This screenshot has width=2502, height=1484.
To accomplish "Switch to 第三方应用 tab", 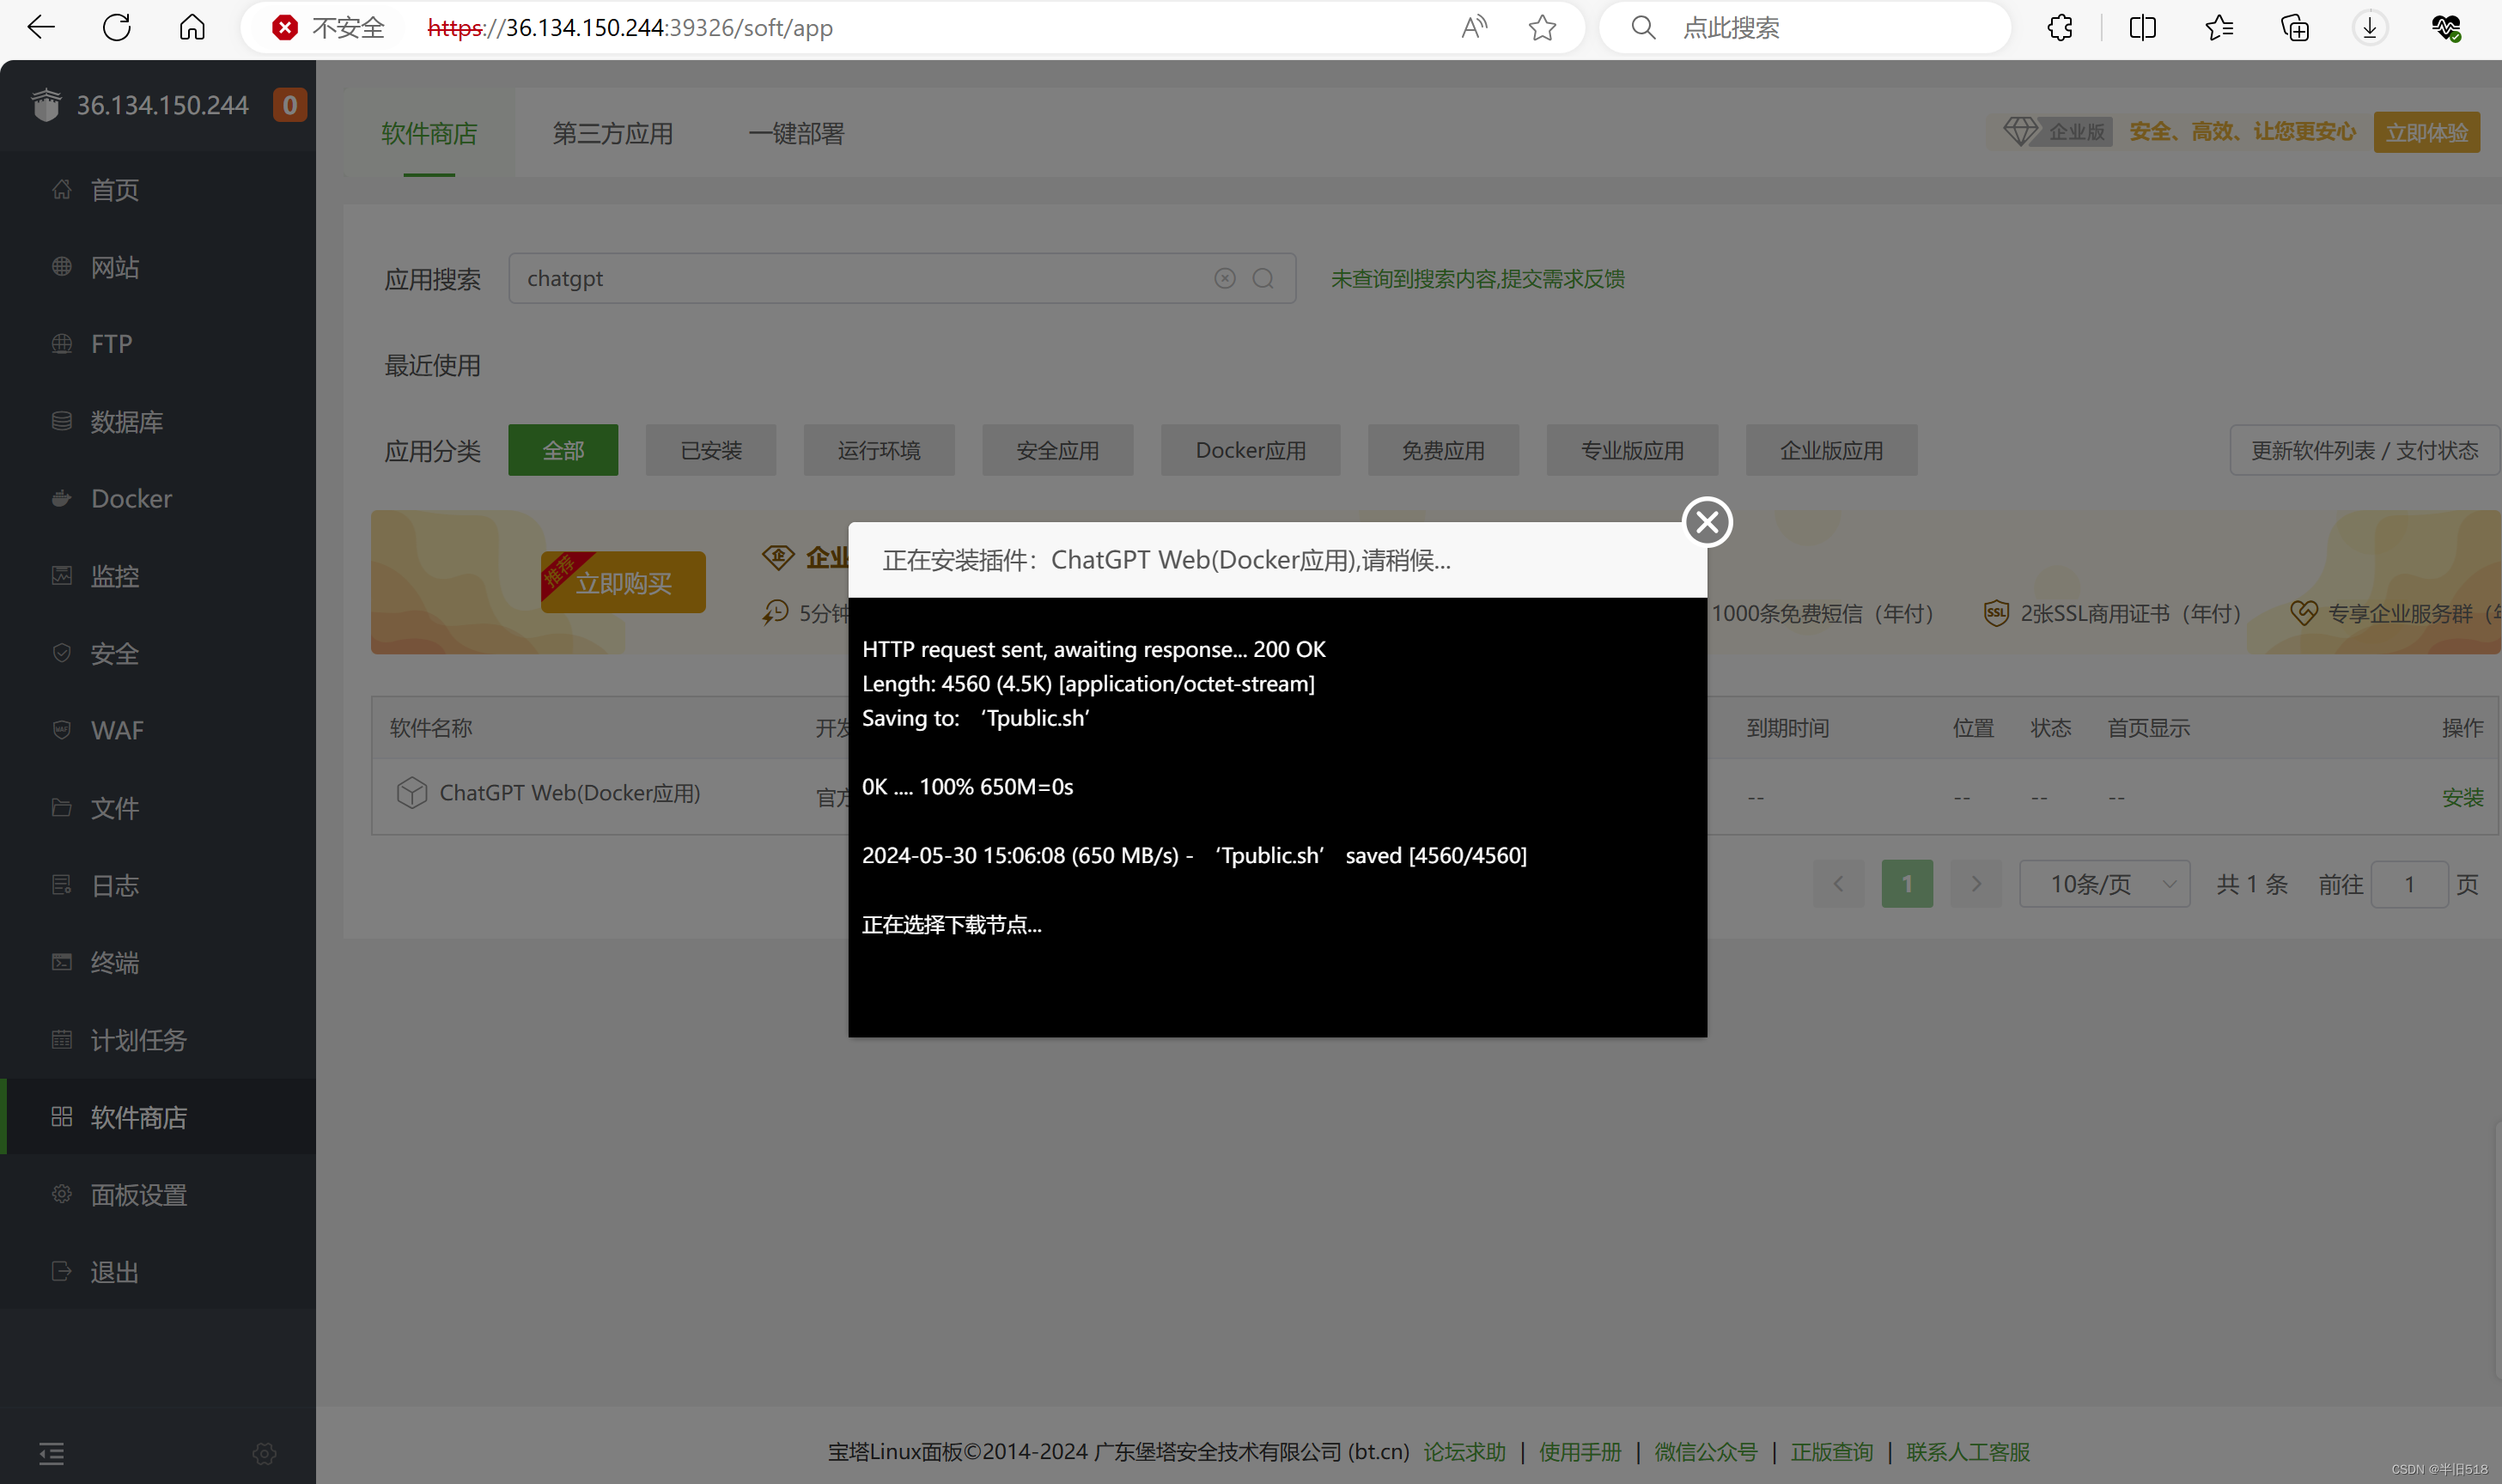I will click(x=612, y=134).
